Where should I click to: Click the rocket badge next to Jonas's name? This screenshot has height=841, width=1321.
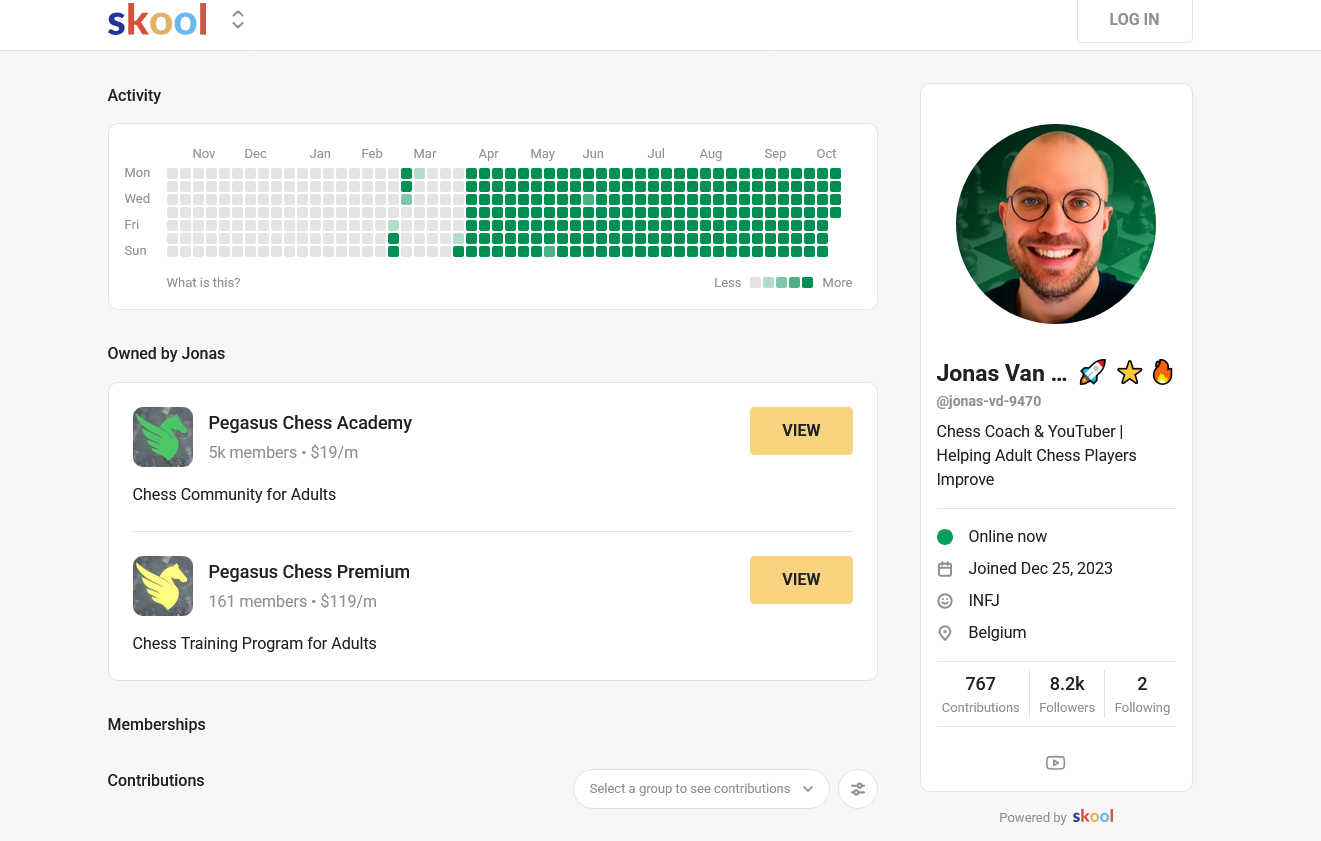pyautogui.click(x=1093, y=373)
